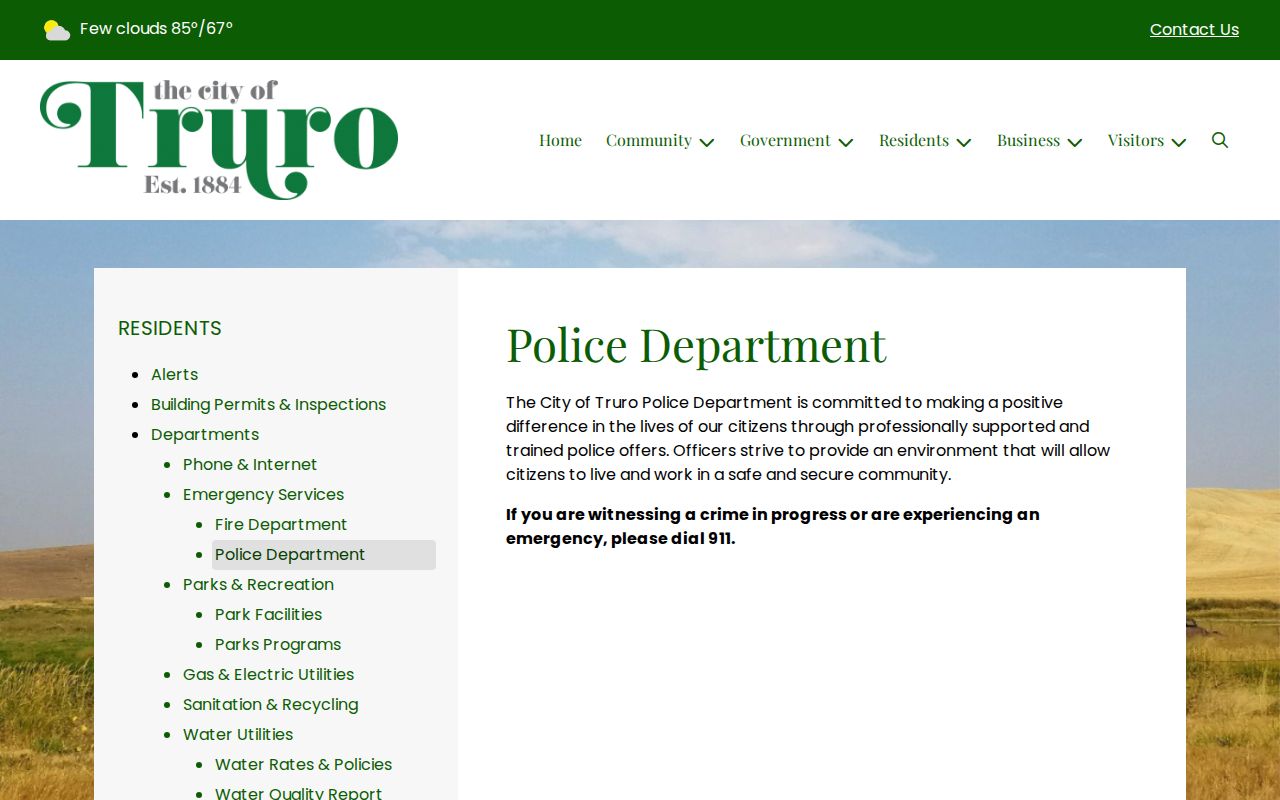Open Gas & Electric Utilities link
This screenshot has width=1280, height=800.
(x=268, y=674)
